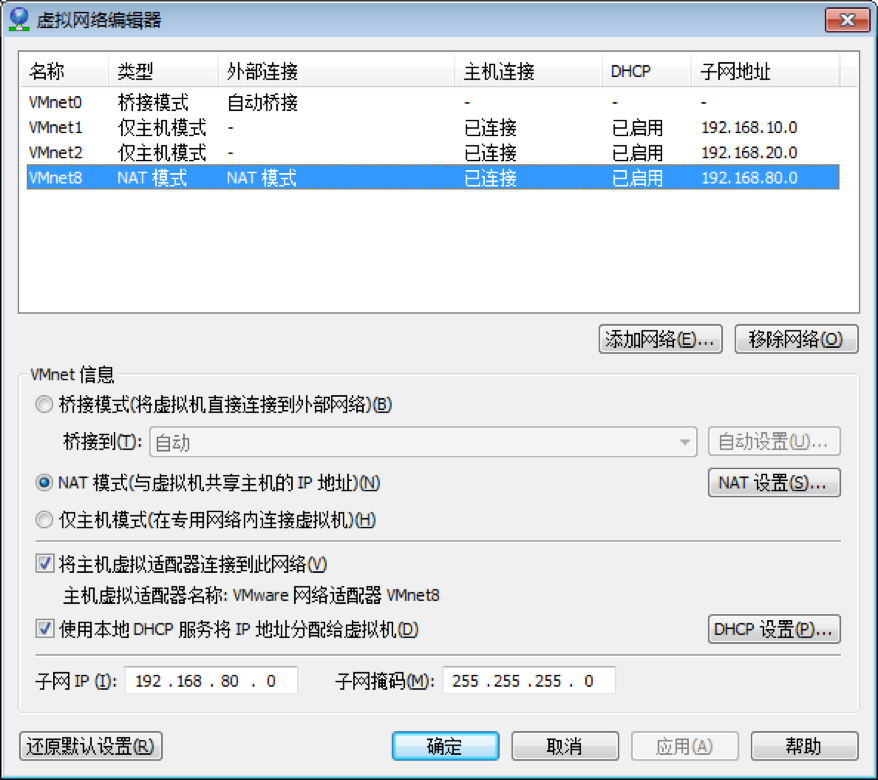
Task: Open DHCP 设置(P)... dialog
Action: click(774, 629)
